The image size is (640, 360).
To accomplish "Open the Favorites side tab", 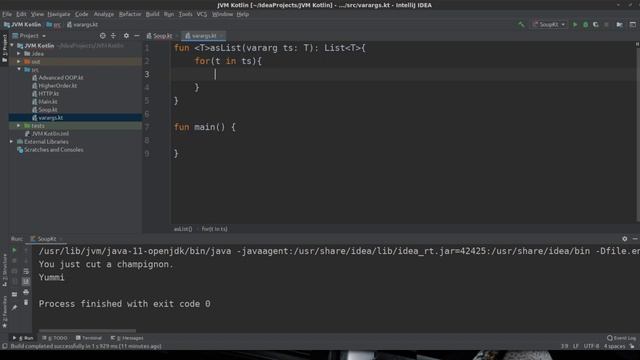I will point(4,312).
